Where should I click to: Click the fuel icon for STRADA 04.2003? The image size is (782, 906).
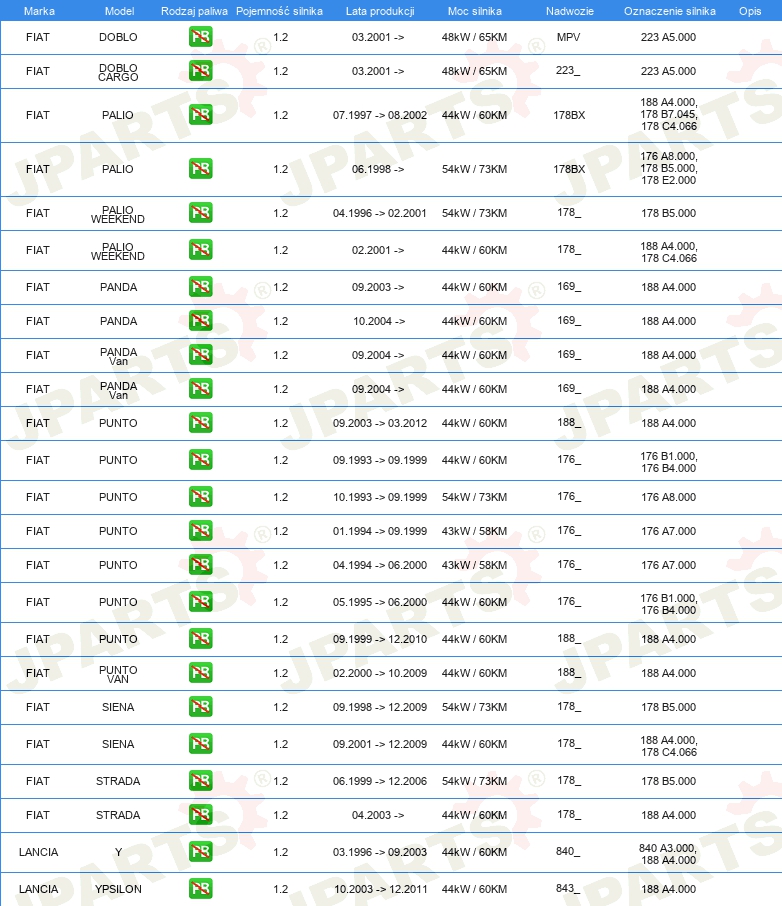(201, 815)
